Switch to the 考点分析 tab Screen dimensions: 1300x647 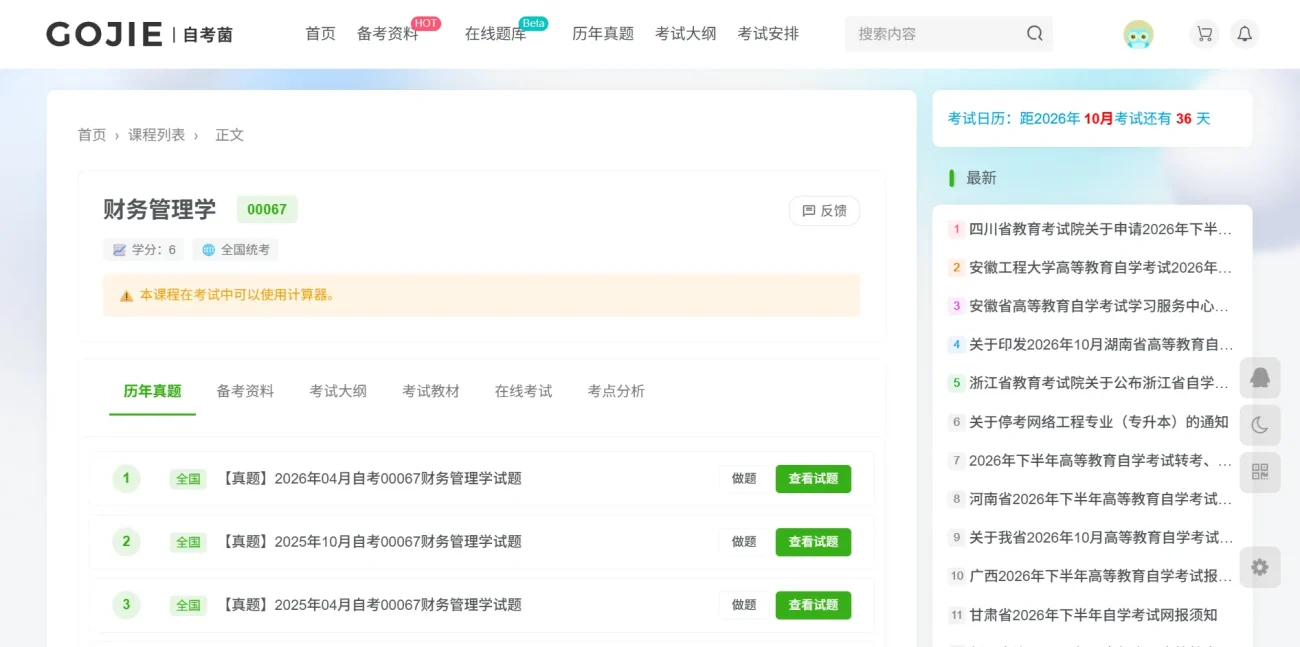616,391
